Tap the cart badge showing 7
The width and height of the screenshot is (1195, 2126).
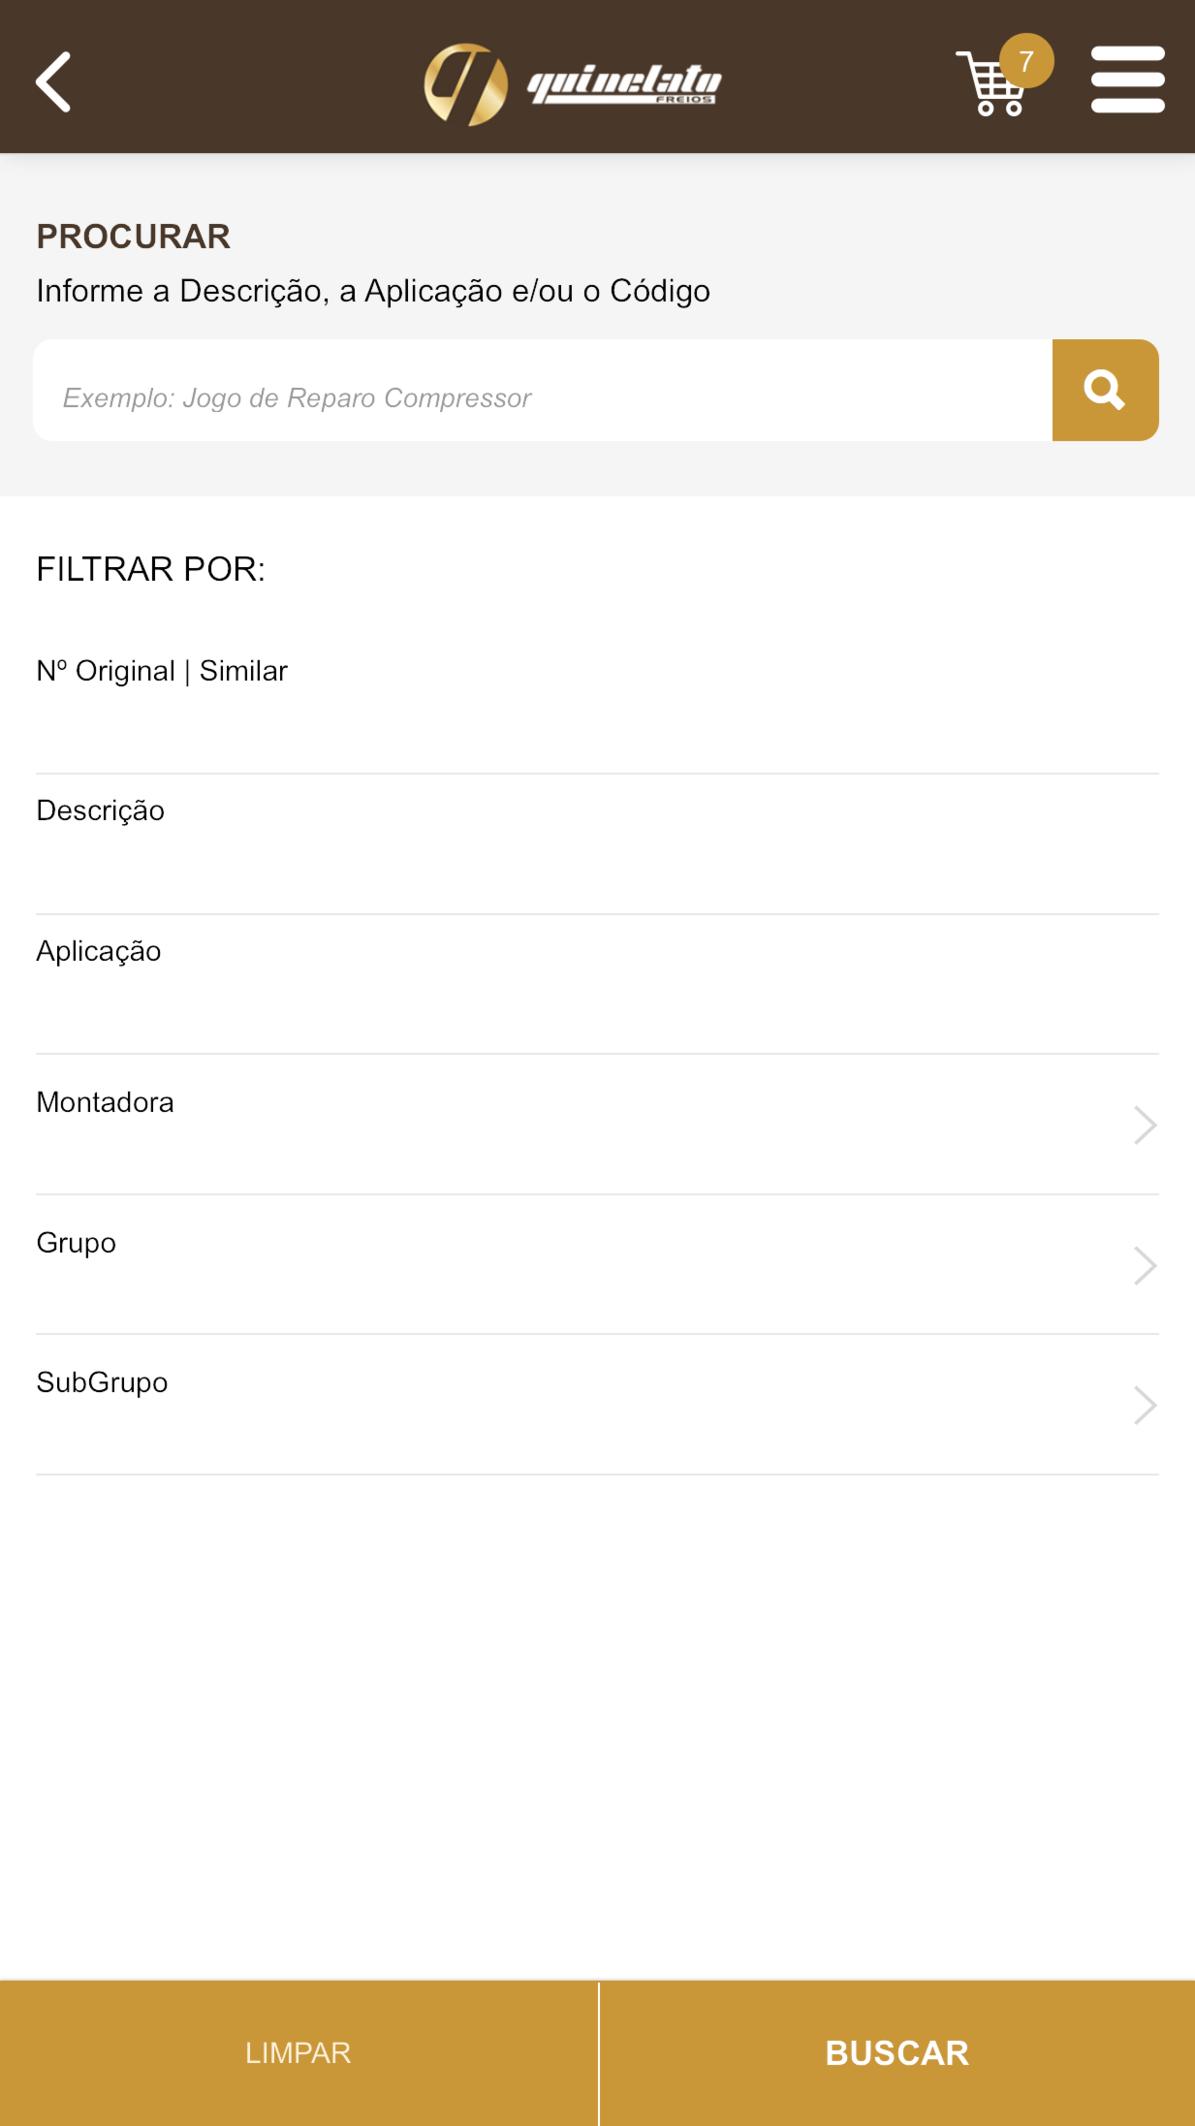1026,61
